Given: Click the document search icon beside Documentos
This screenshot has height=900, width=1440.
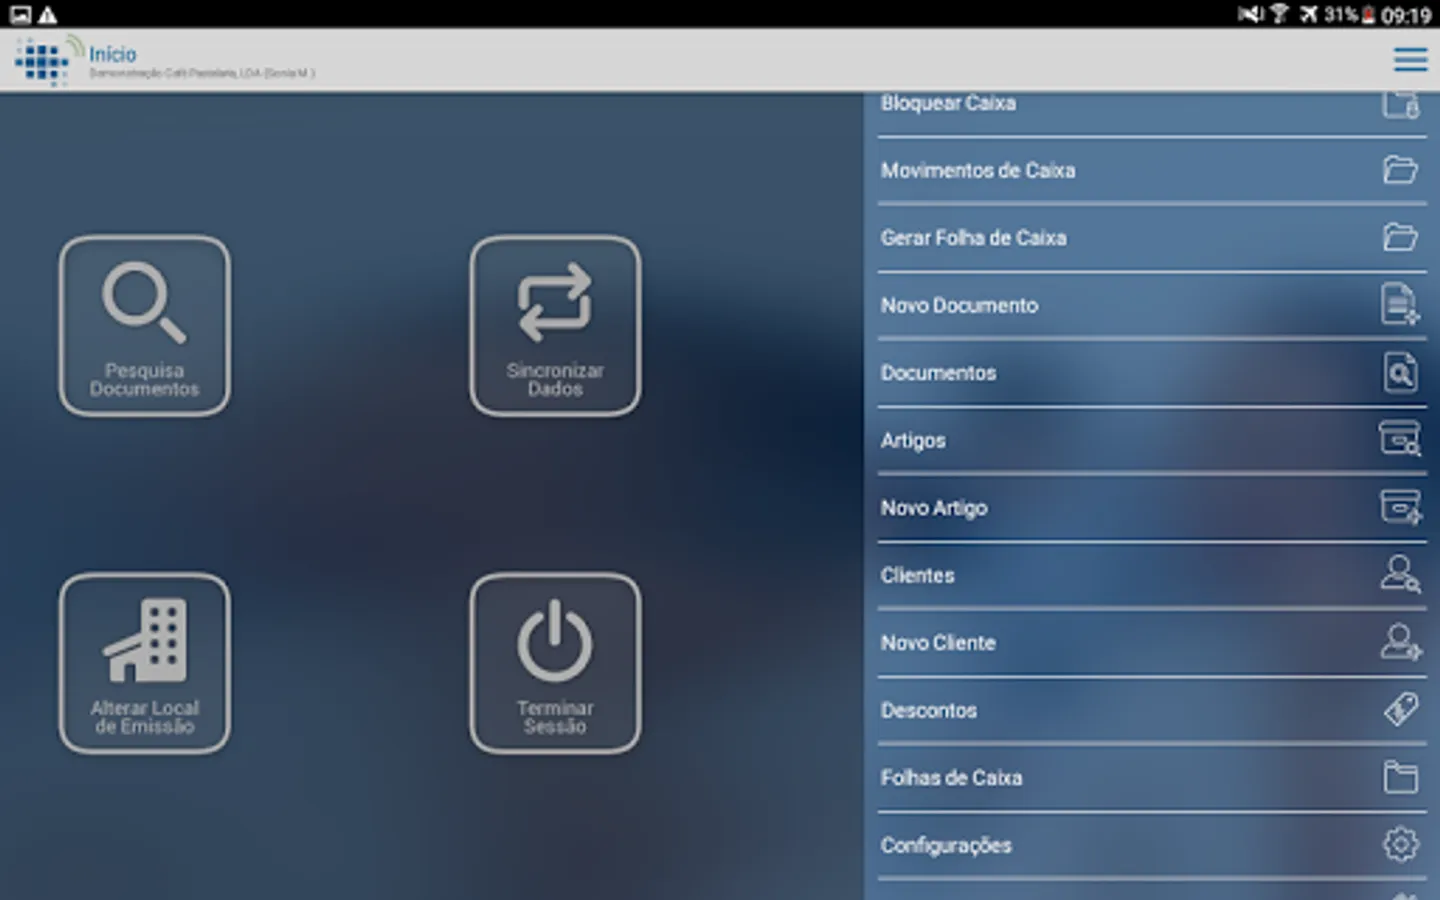Looking at the screenshot, I should [1400, 372].
